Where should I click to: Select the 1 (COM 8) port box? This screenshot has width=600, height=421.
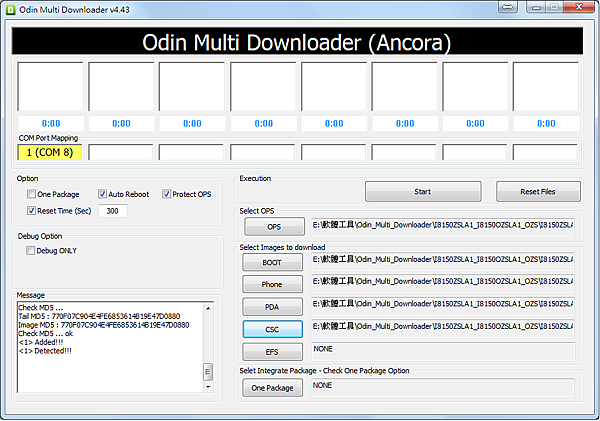pyautogui.click(x=50, y=152)
